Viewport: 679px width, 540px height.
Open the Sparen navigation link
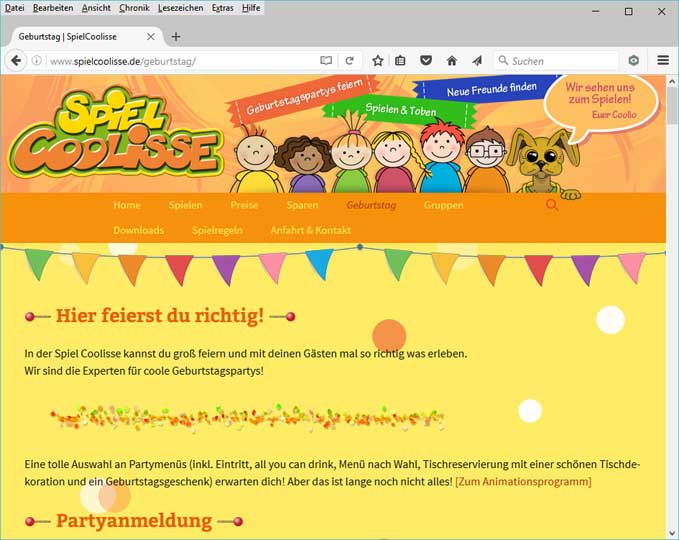point(302,205)
